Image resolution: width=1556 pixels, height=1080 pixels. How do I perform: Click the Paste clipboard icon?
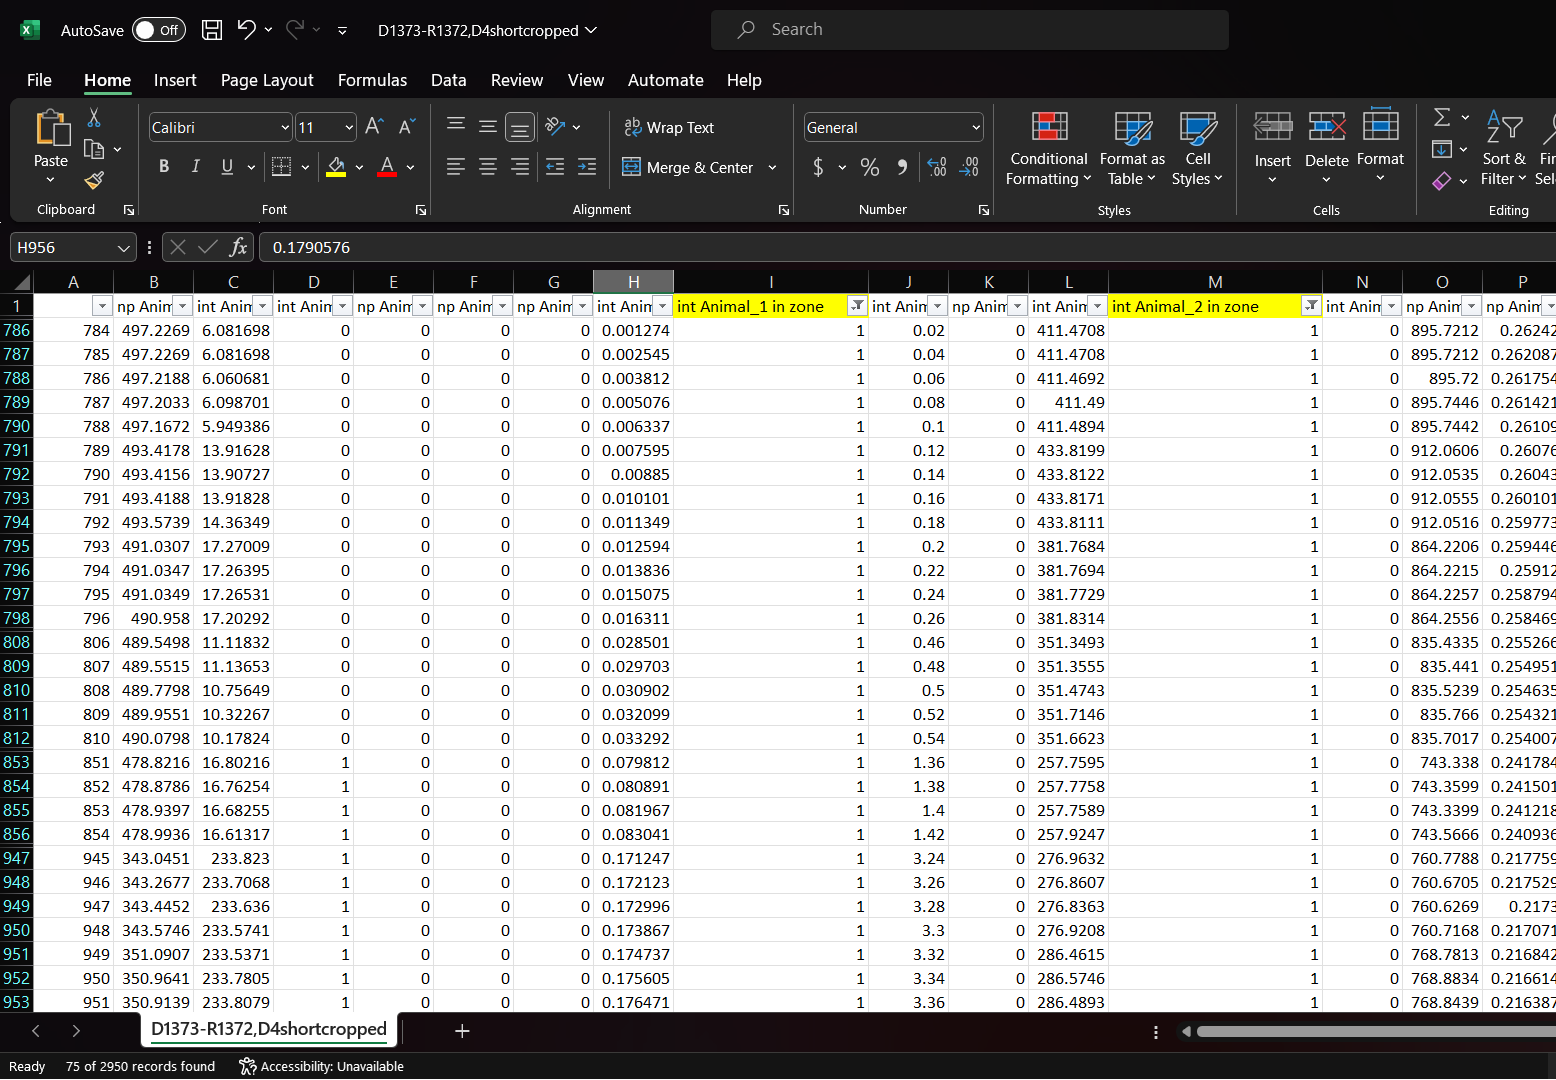coord(51,130)
